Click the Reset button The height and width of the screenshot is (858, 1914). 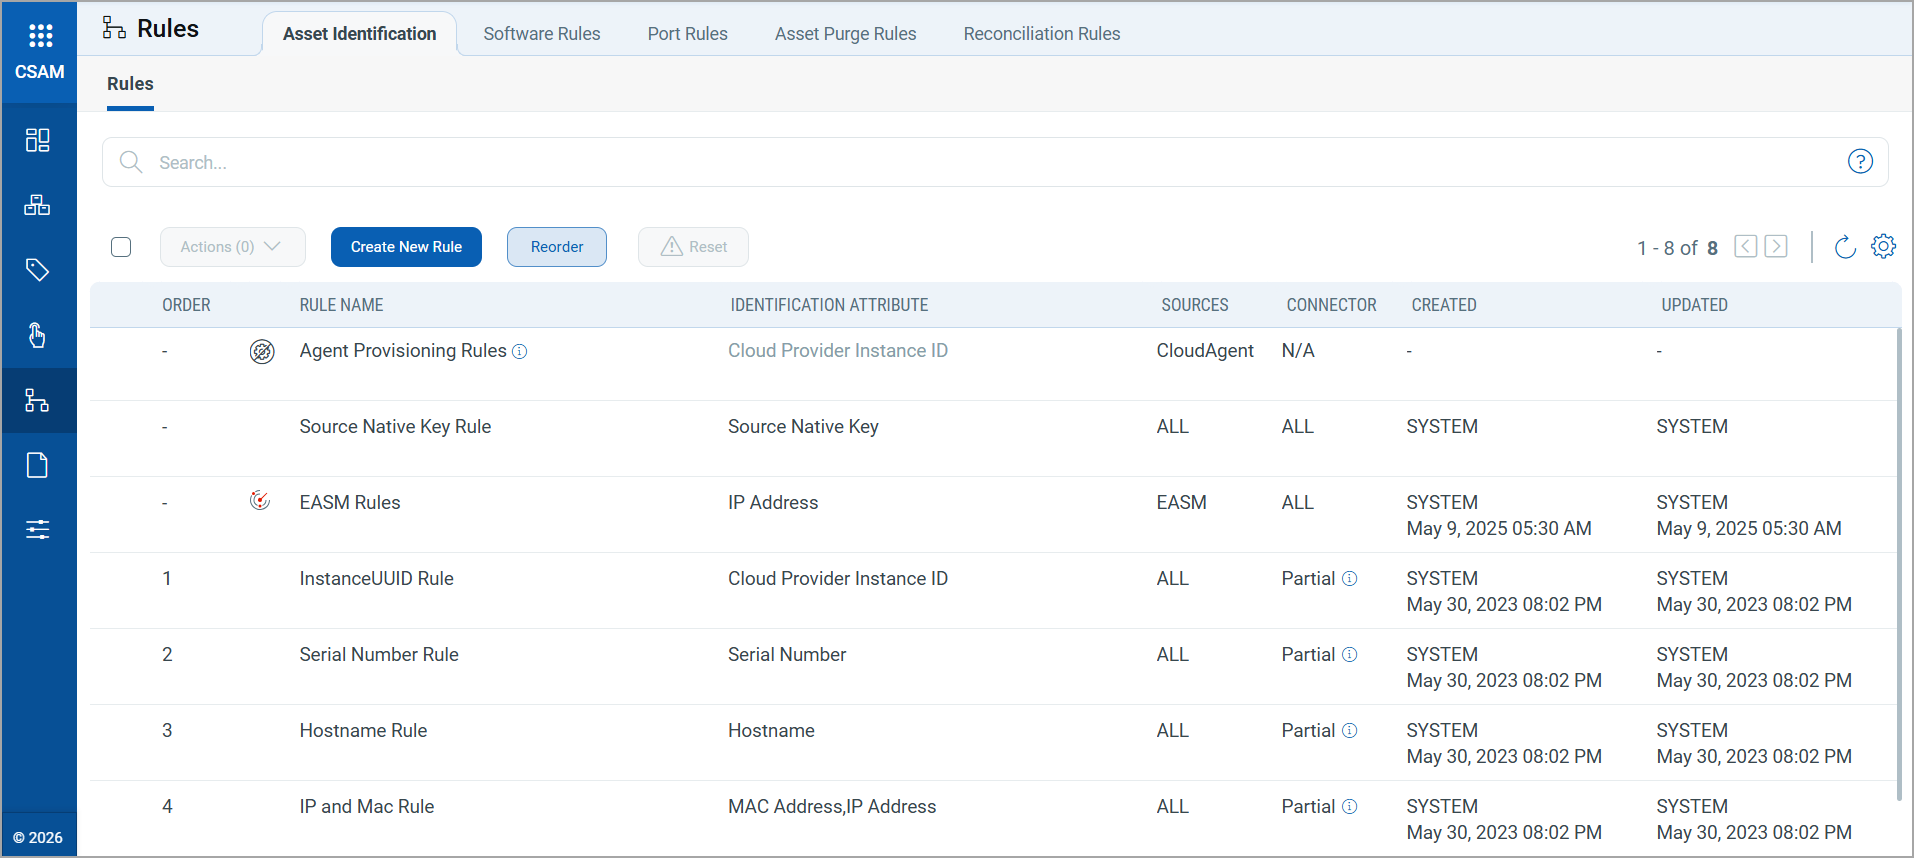click(x=693, y=247)
